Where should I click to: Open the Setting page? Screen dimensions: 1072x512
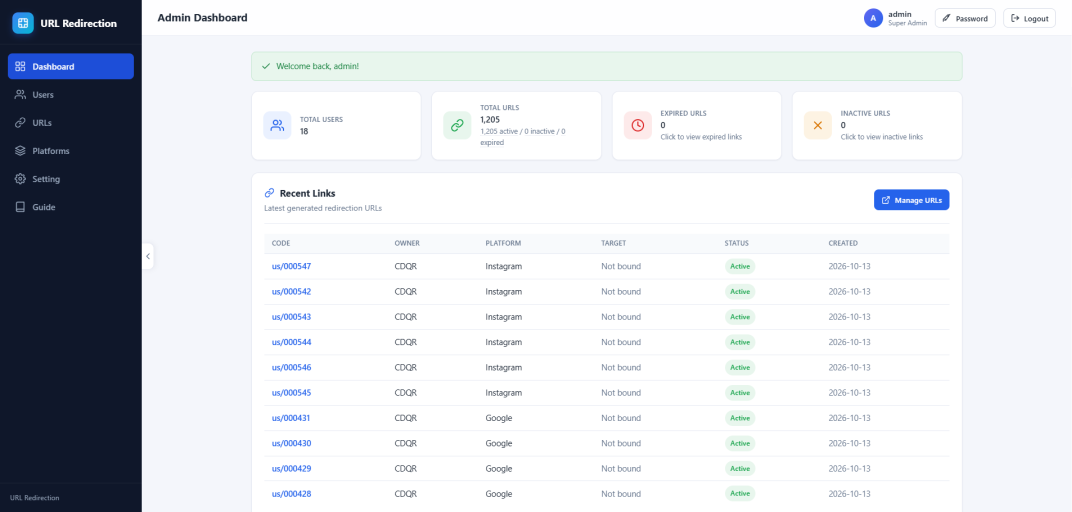pyautogui.click(x=70, y=179)
